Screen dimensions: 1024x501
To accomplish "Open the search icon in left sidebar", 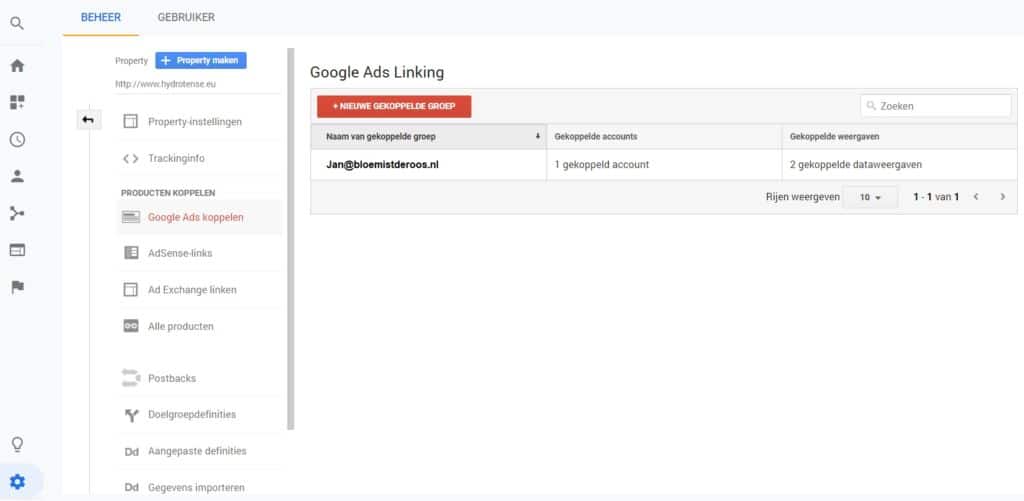I will coord(17,24).
